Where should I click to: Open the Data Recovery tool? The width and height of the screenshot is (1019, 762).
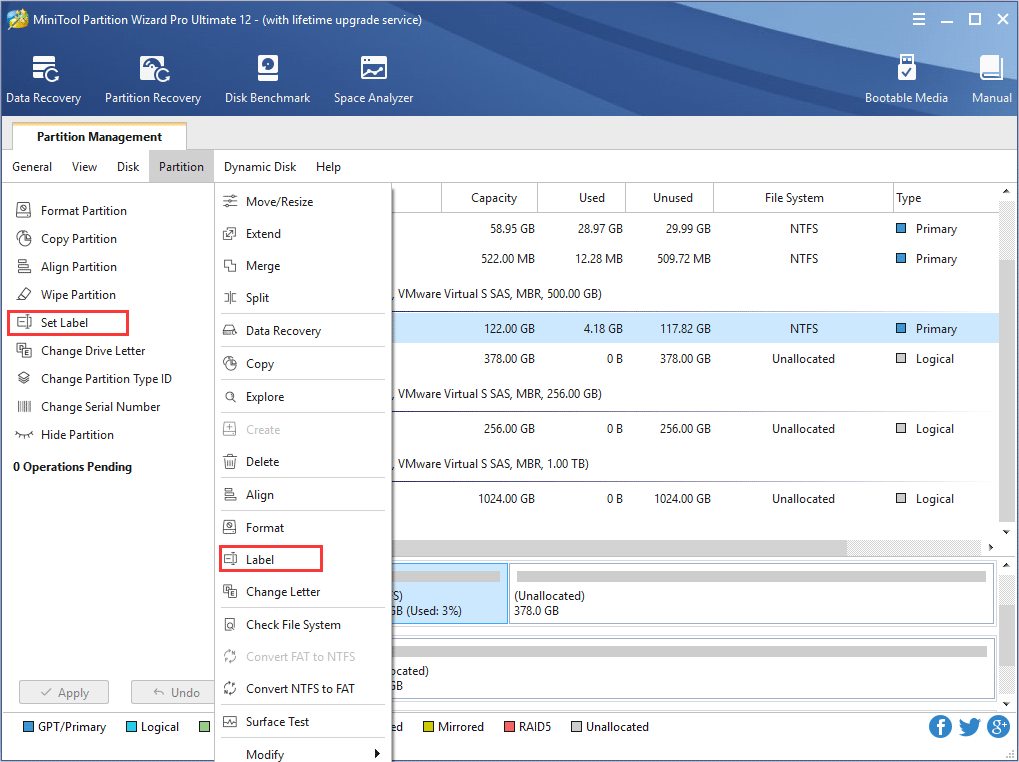43,78
